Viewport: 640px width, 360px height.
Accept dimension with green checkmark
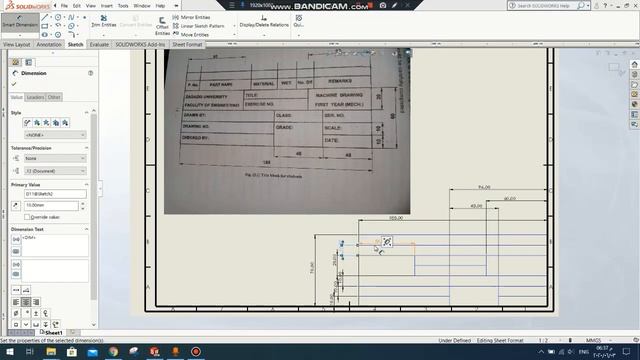[x=14, y=84]
